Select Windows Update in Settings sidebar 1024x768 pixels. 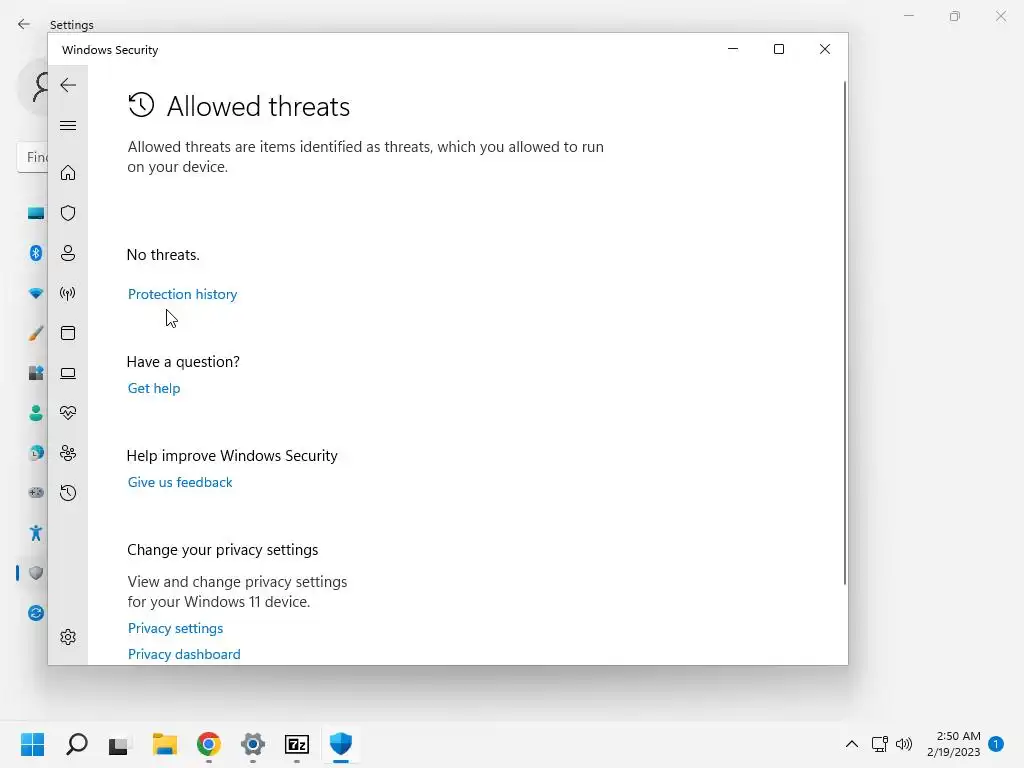[36, 613]
